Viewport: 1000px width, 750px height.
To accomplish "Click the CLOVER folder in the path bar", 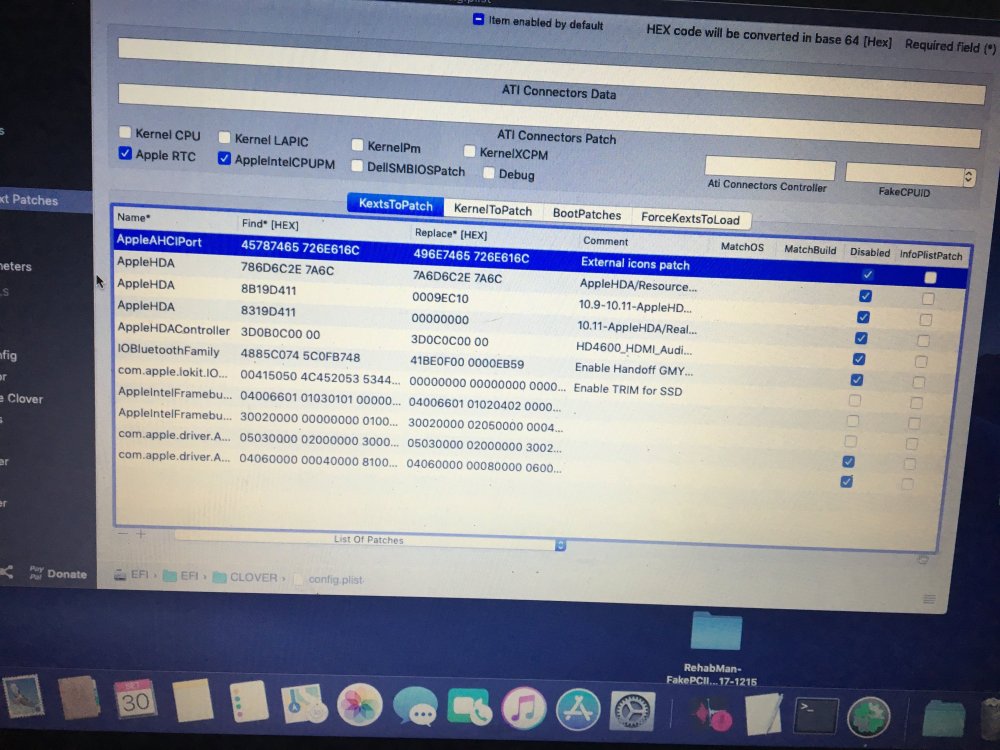I will coord(246,577).
